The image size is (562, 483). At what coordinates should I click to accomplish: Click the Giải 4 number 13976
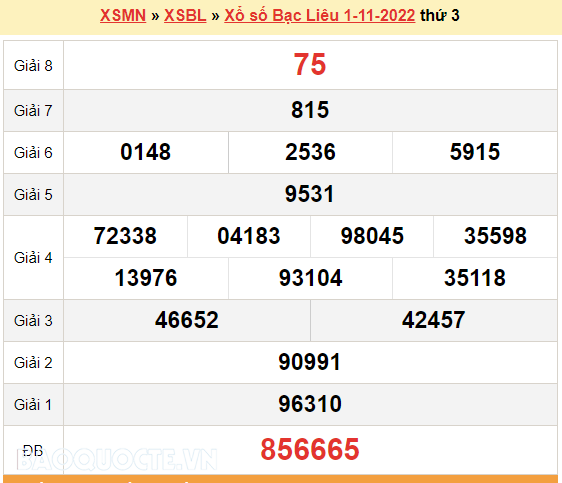(x=146, y=278)
